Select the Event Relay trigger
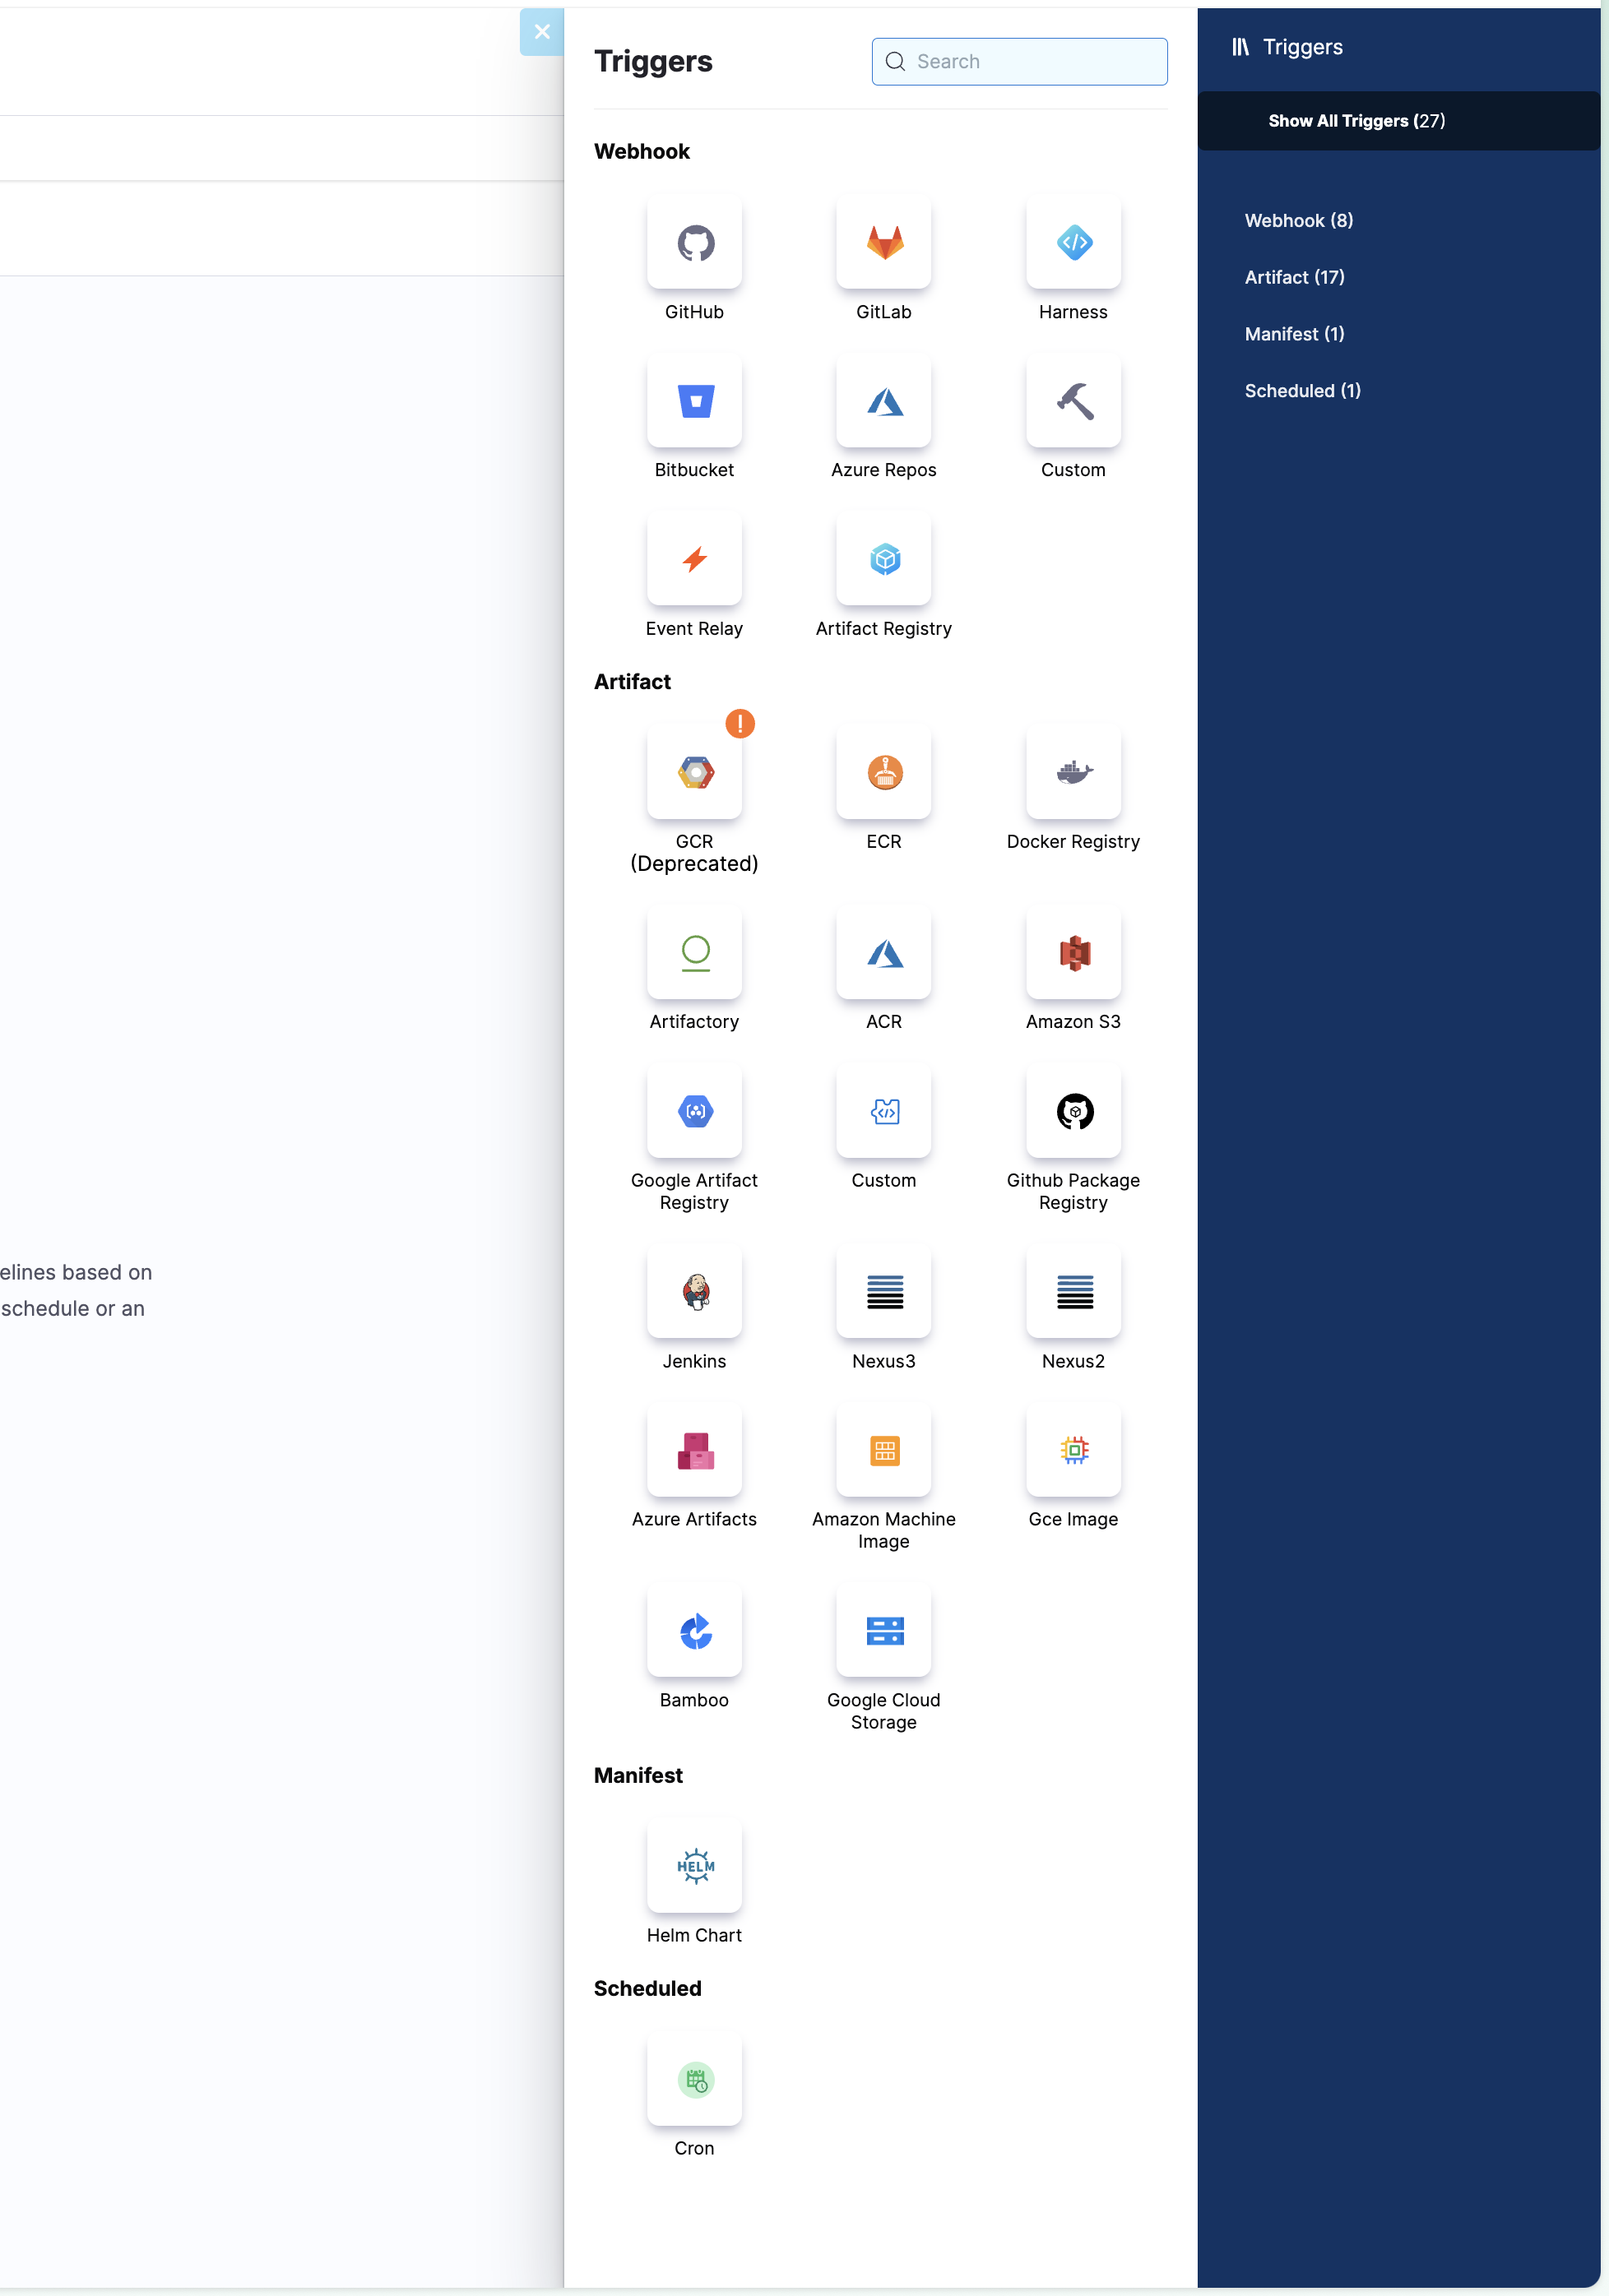 (x=694, y=559)
